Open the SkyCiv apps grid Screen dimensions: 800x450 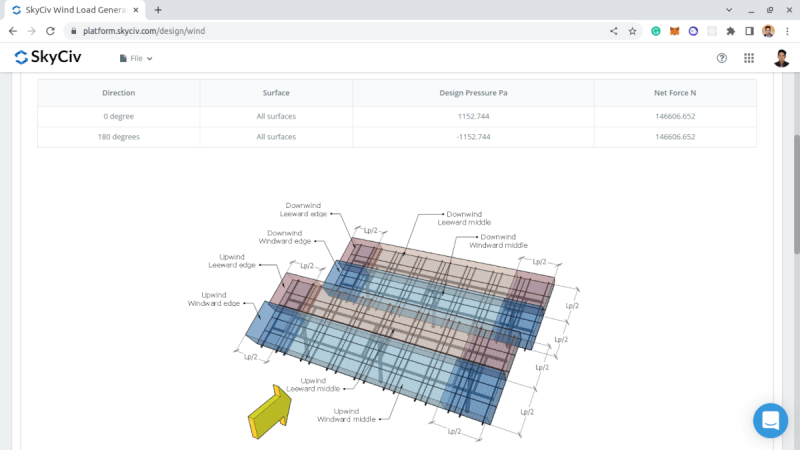pyautogui.click(x=749, y=58)
